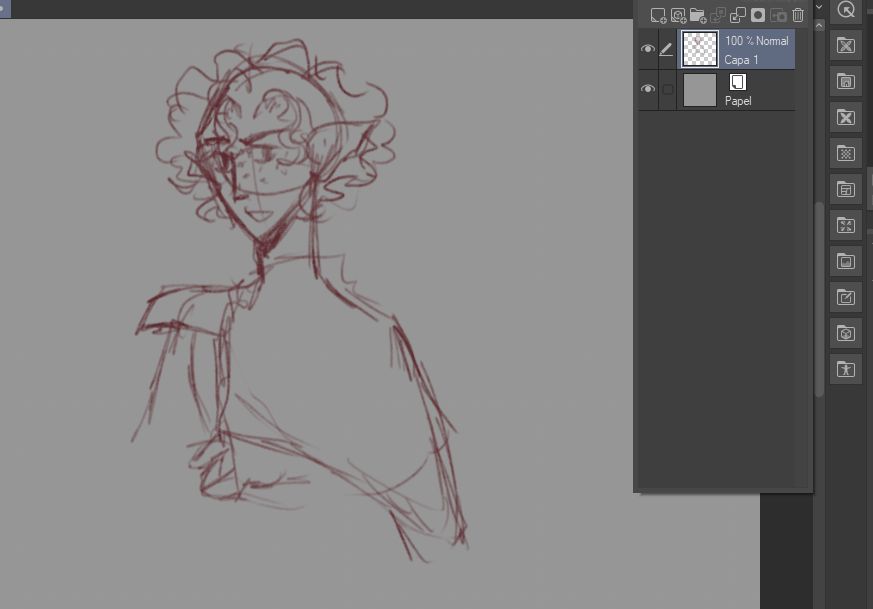The image size is (873, 609).
Task: Open the 3D material folder icon
Action: point(846,333)
